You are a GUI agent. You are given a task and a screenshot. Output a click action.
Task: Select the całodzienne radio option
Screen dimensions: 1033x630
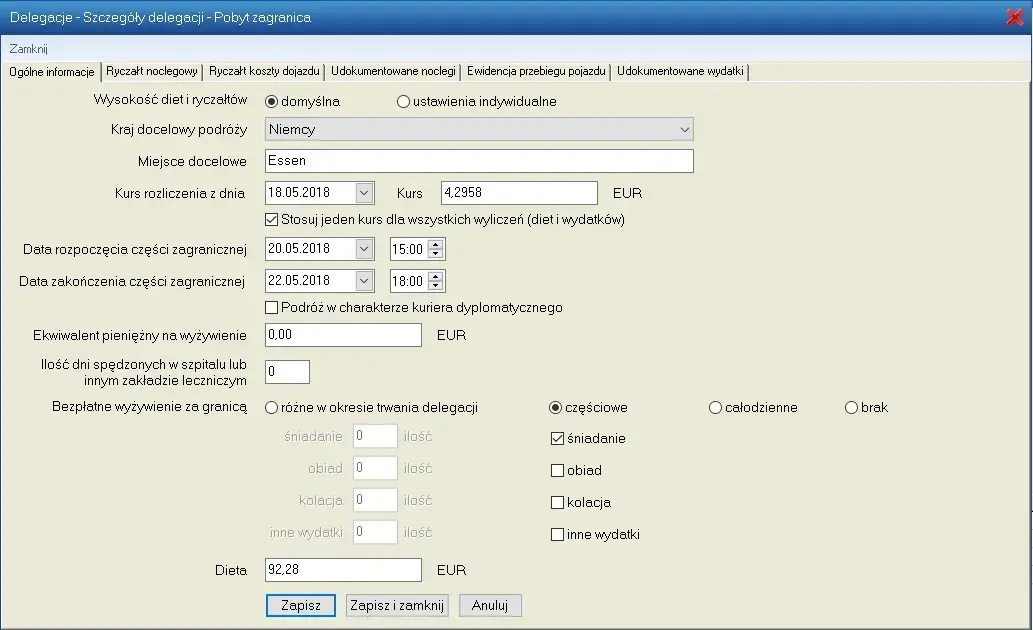pyautogui.click(x=715, y=407)
